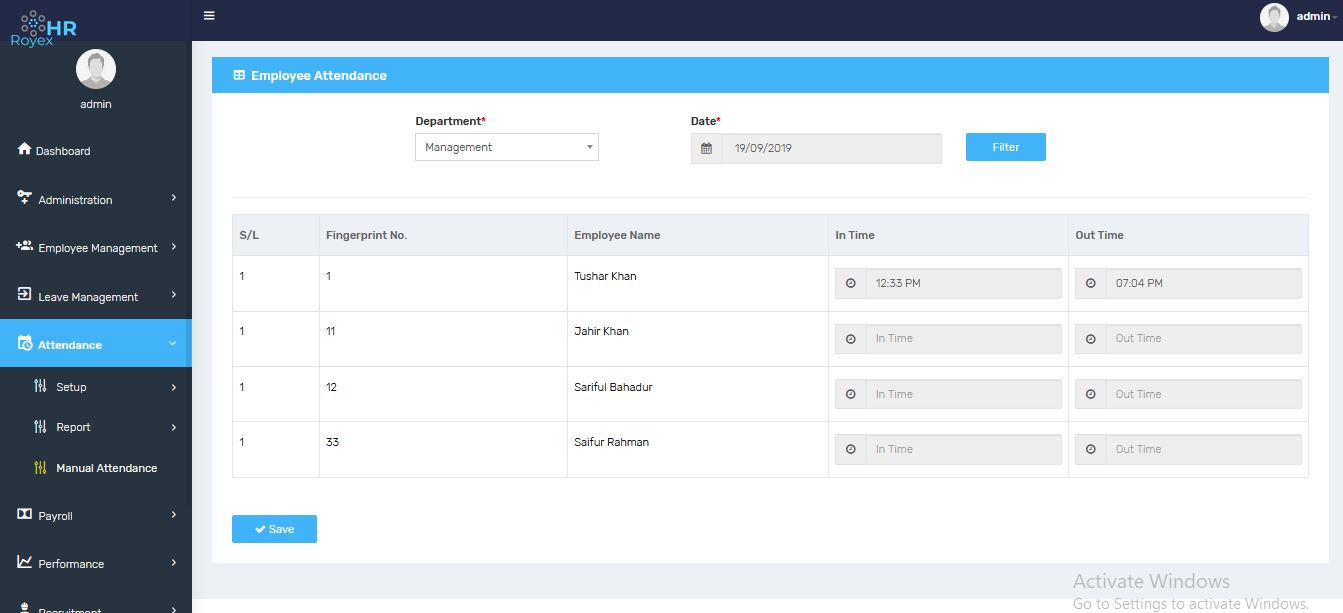Viewport: 1343px width, 613px height.
Task: Open the Performance sidebar link
Action: point(96,564)
